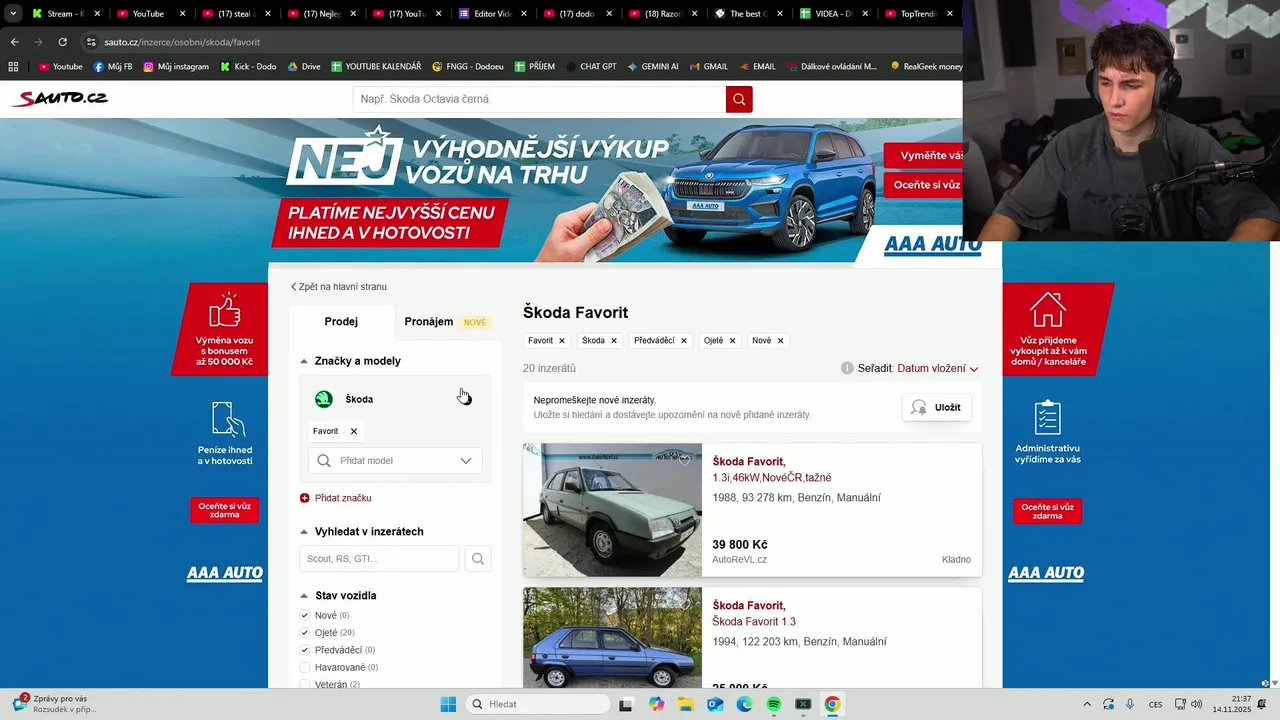Go back with browser back arrow
Screen dimensions: 1280x720
coord(14,42)
